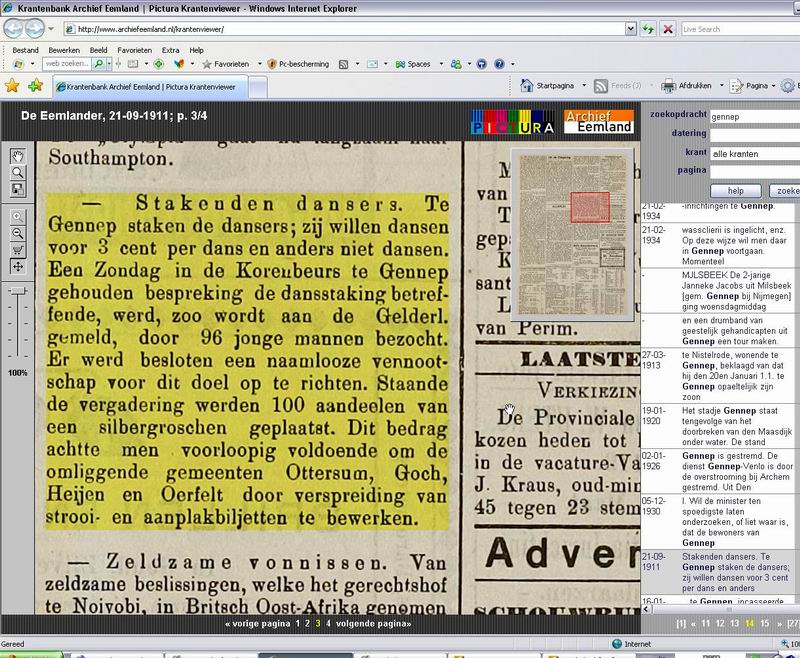Screen dimensions: 800x658
Task: Click the datering input field
Action: (755, 135)
